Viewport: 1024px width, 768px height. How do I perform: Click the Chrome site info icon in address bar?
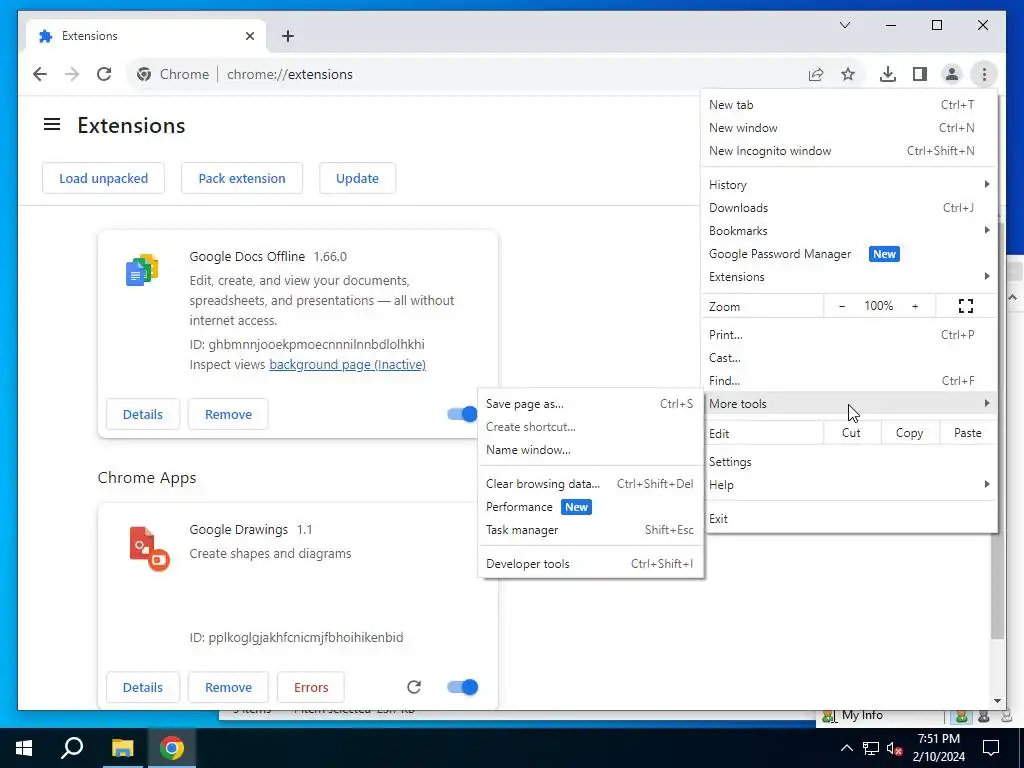click(x=144, y=74)
